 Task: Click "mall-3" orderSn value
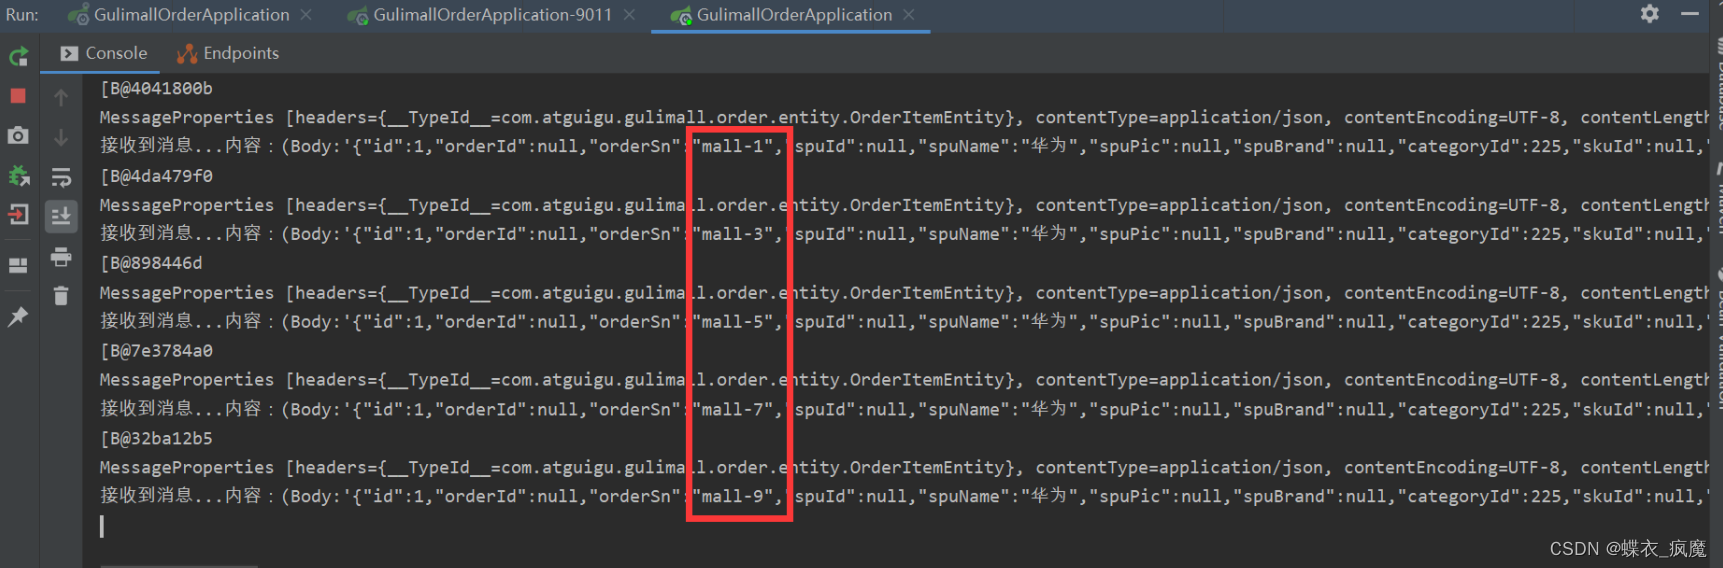pyautogui.click(x=733, y=234)
